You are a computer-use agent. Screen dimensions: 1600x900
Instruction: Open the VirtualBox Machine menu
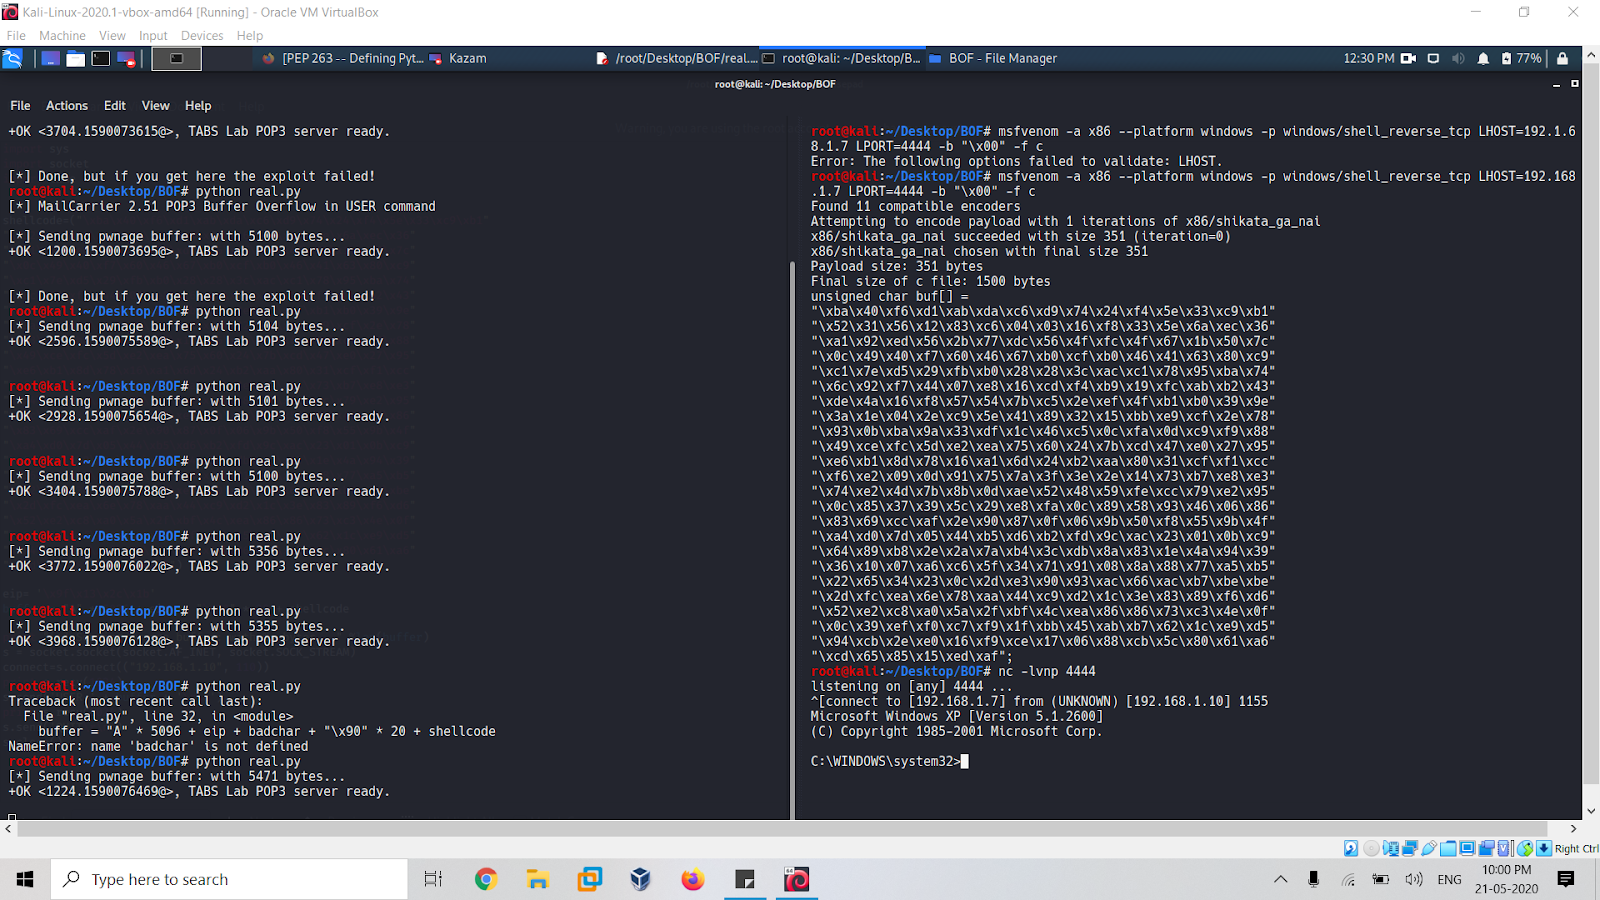click(x=62, y=35)
